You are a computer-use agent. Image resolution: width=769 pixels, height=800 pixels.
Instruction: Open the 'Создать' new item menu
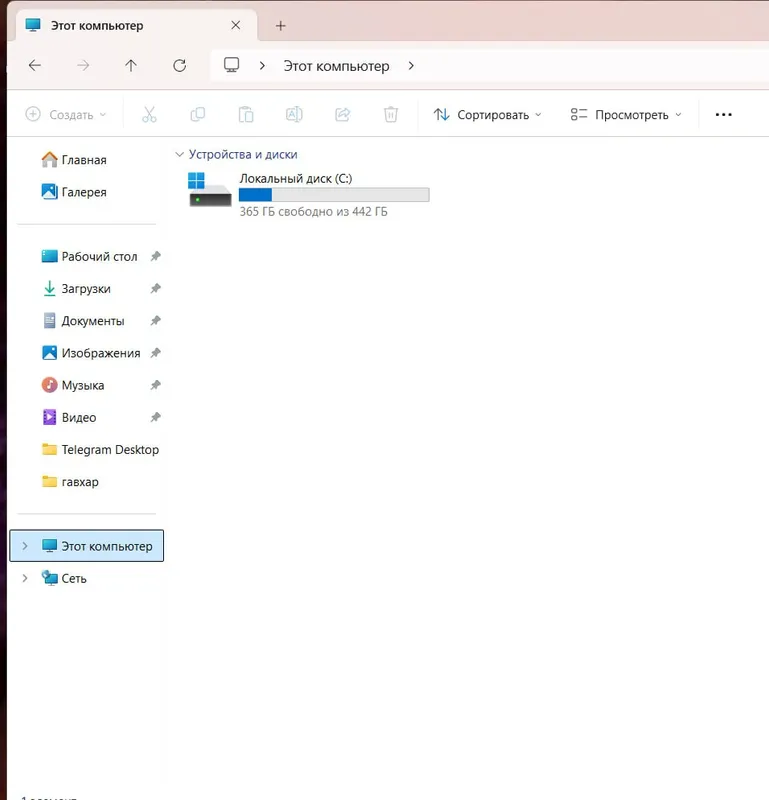coord(66,114)
